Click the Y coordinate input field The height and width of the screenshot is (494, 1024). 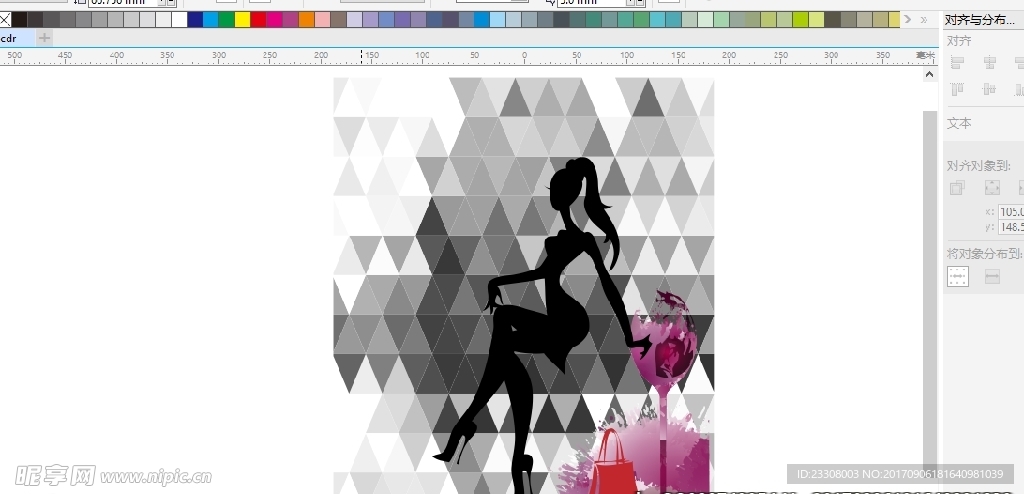pos(1010,227)
